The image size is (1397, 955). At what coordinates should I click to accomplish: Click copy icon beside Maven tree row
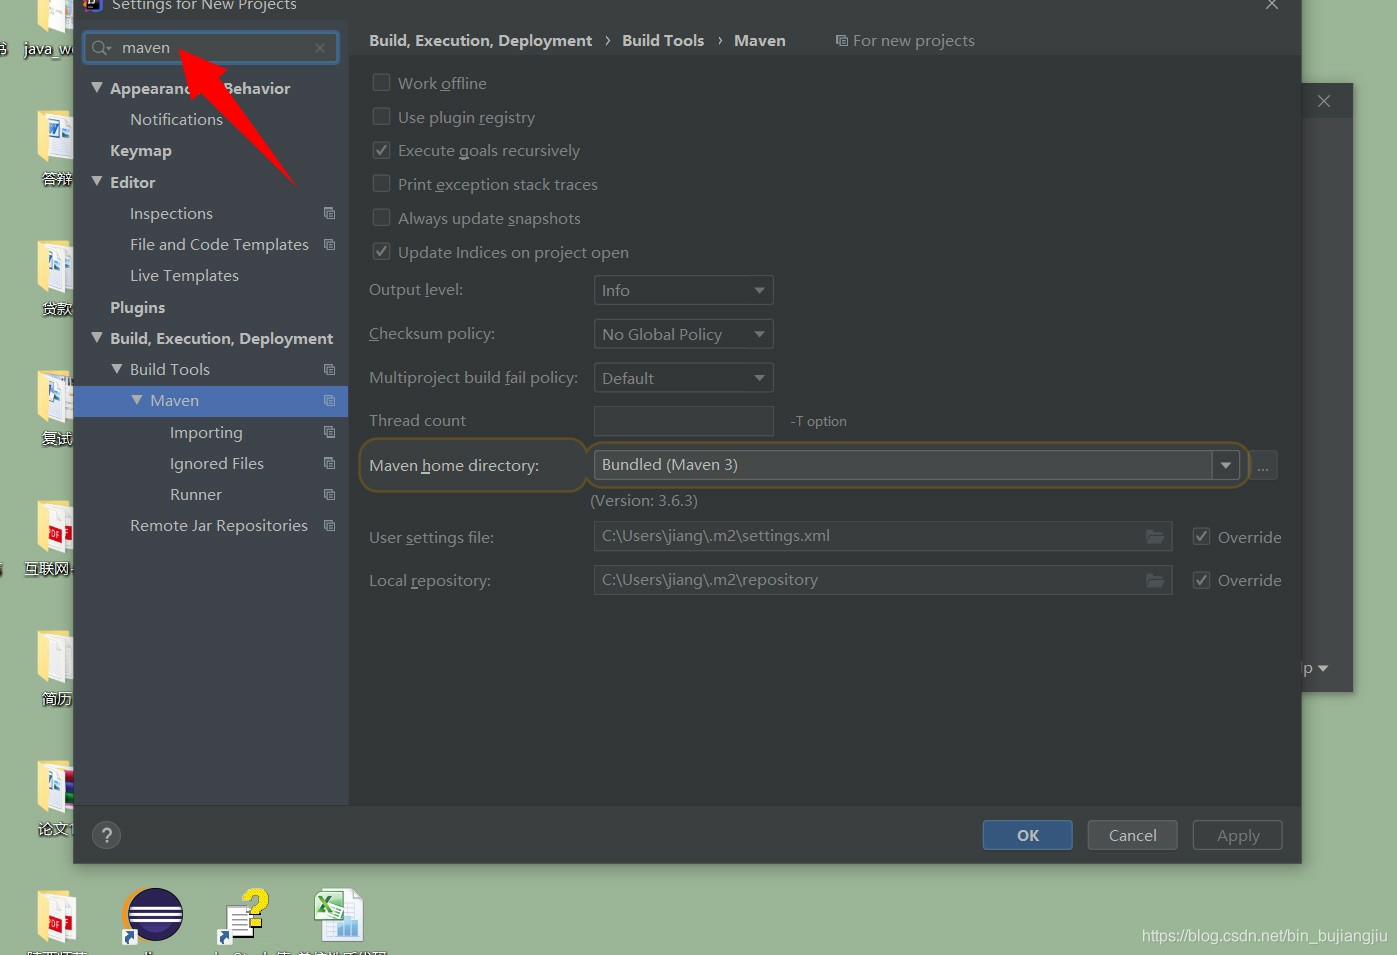tap(329, 400)
